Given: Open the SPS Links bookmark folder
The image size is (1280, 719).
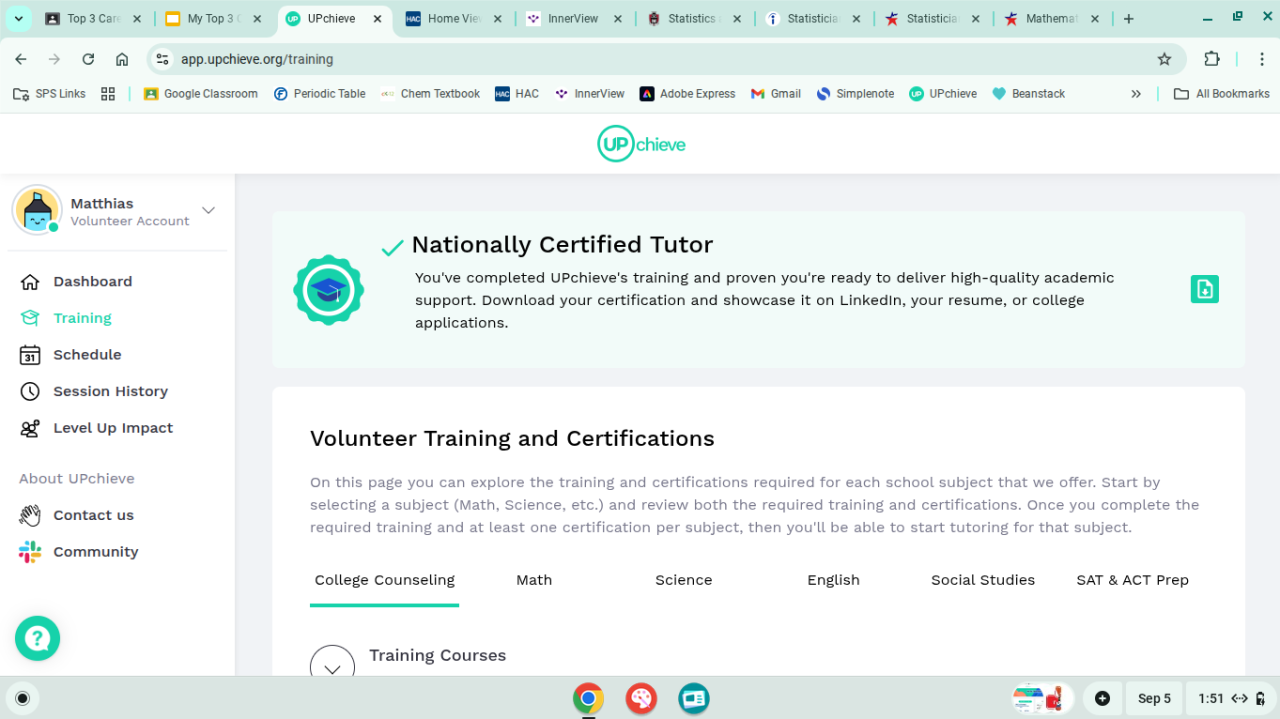Looking at the screenshot, I should (x=50, y=94).
